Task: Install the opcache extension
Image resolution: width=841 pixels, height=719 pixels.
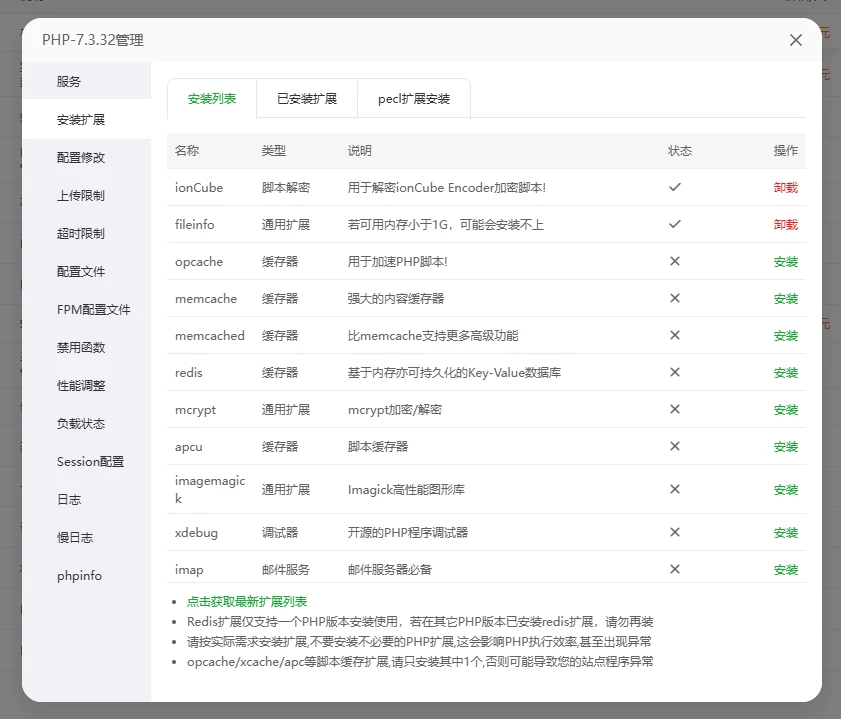Action: coord(785,262)
